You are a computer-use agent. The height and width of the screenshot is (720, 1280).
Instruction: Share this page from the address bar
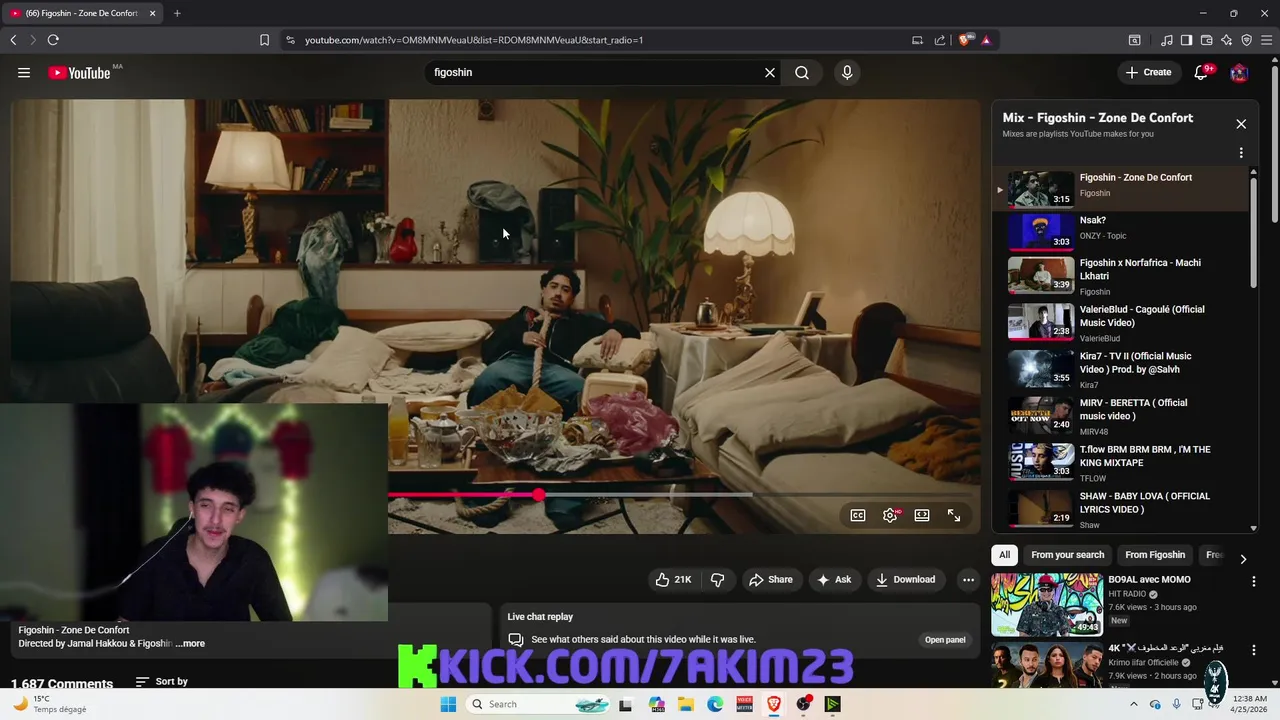[x=940, y=40]
